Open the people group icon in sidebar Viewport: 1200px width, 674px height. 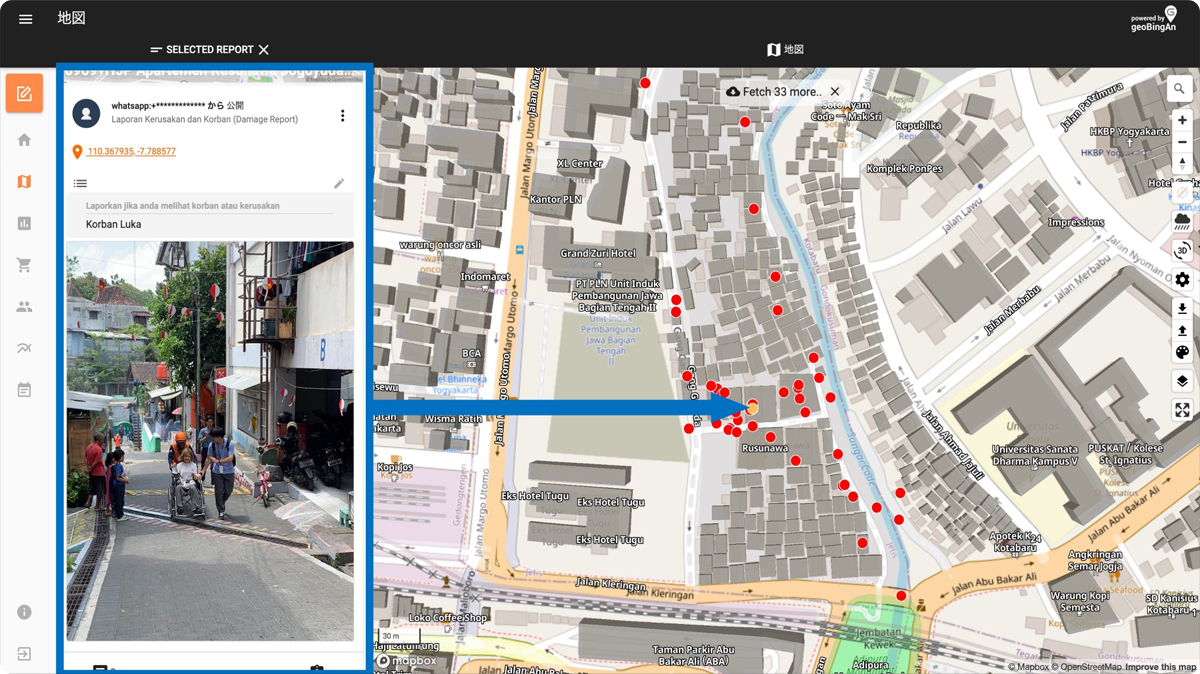pos(24,307)
